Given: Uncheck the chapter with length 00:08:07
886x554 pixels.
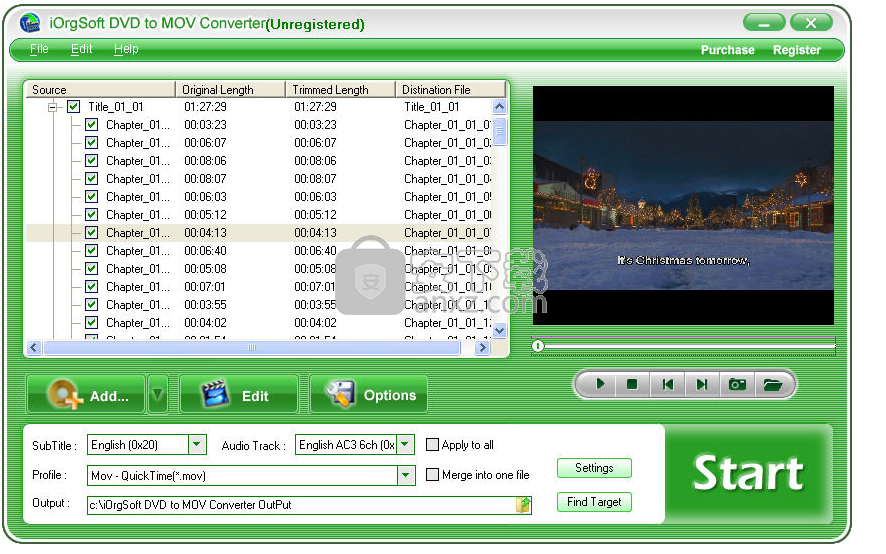Looking at the screenshot, I should coord(92,179).
